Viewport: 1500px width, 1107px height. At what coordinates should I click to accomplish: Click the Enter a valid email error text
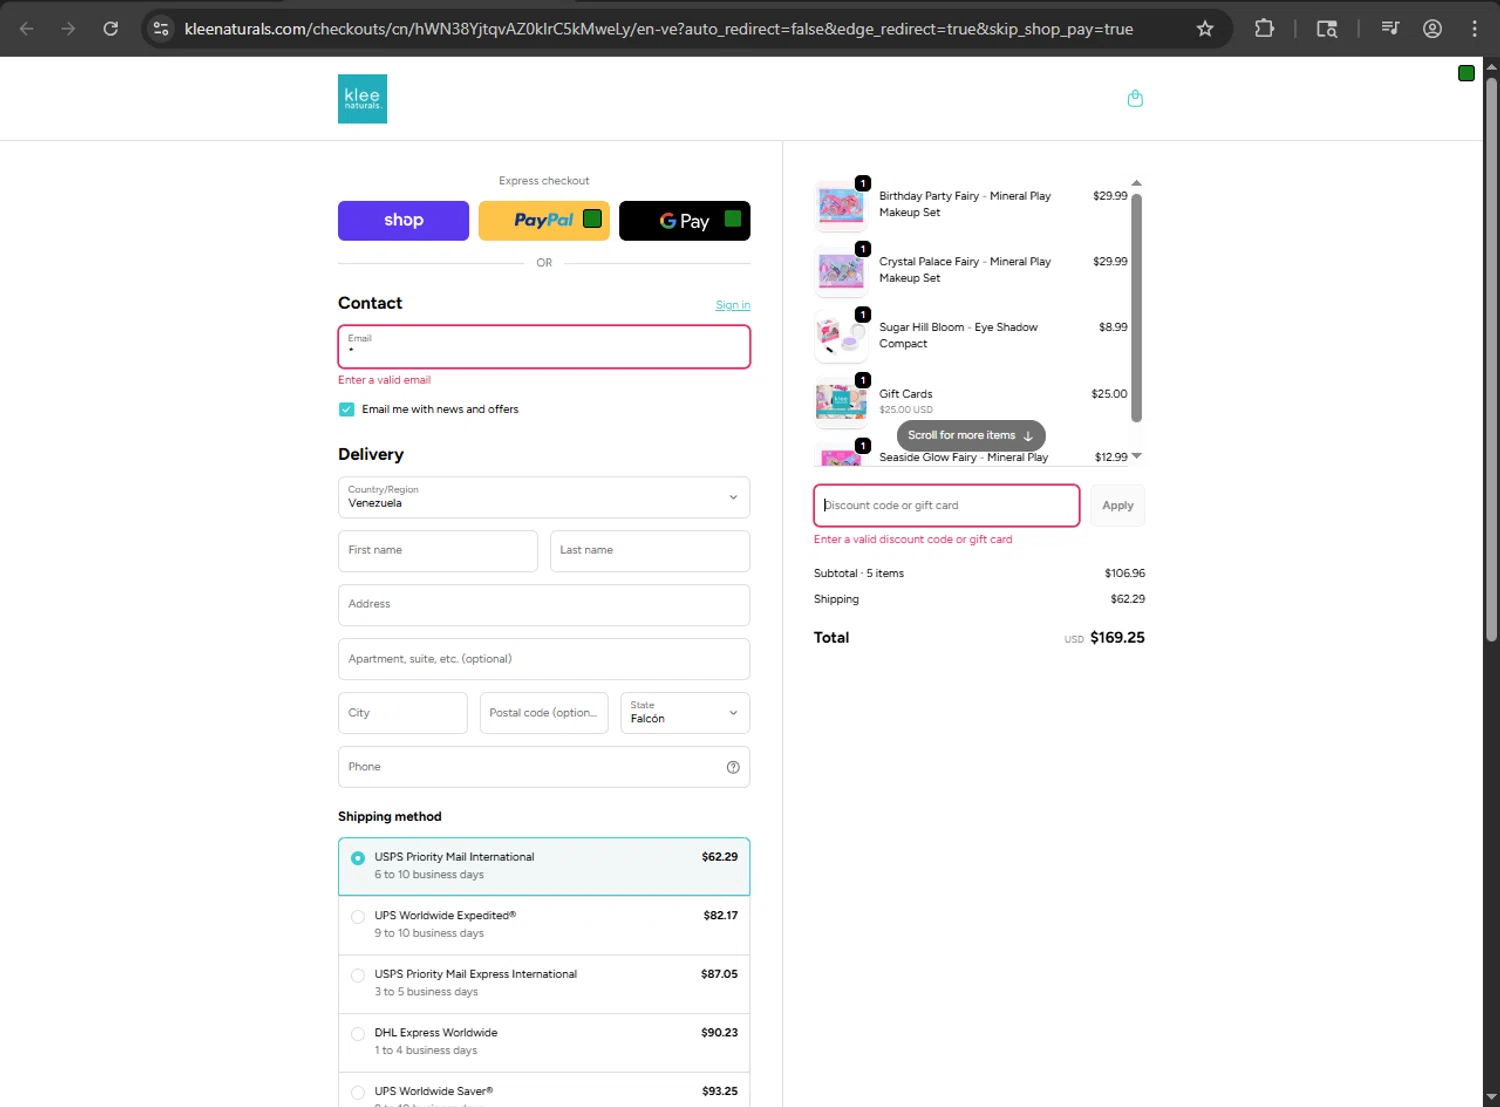(x=384, y=380)
